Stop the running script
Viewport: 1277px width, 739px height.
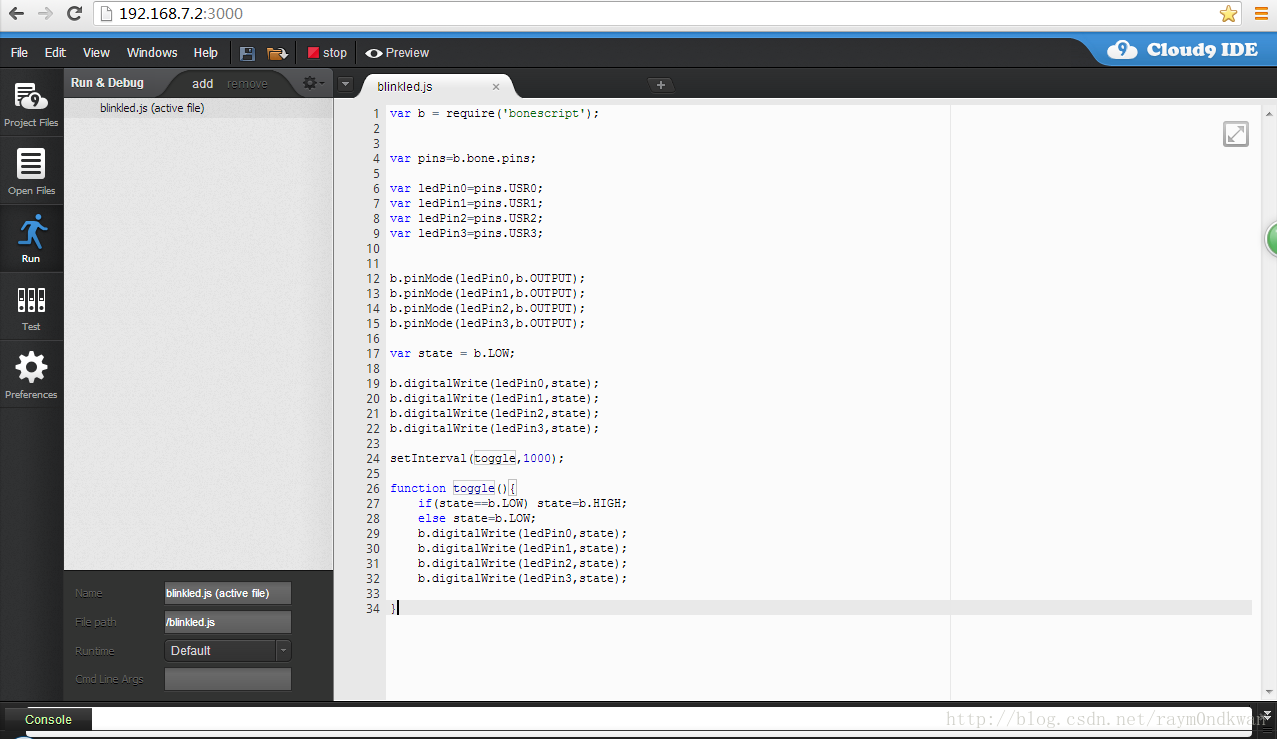point(327,53)
